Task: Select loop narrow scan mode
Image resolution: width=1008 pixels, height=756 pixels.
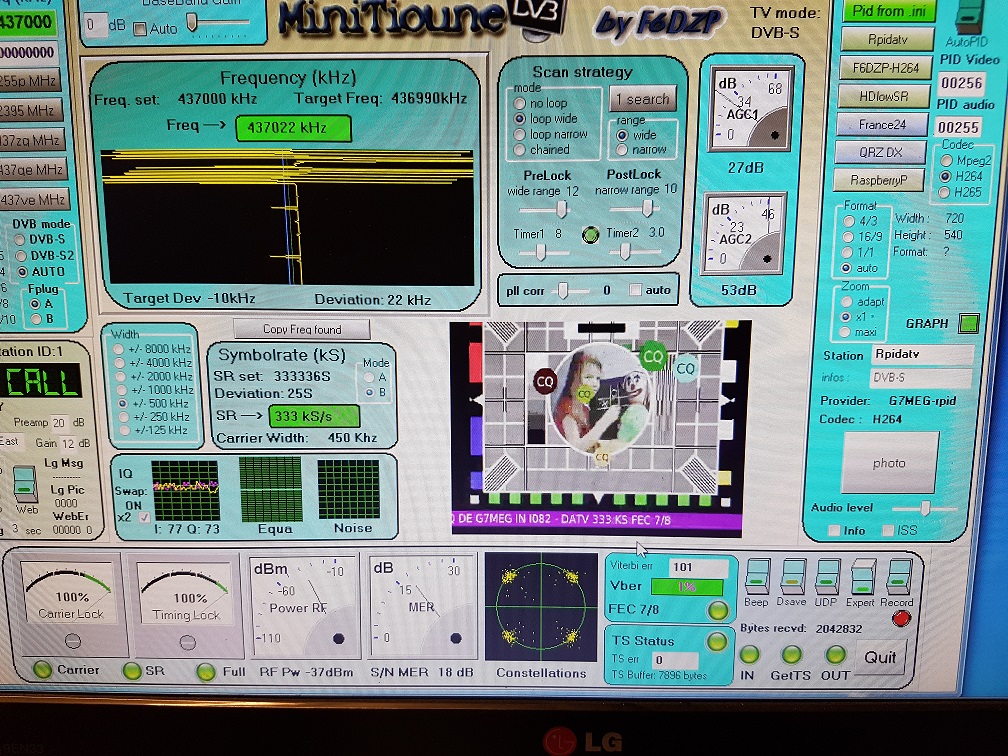Action: [x=519, y=134]
